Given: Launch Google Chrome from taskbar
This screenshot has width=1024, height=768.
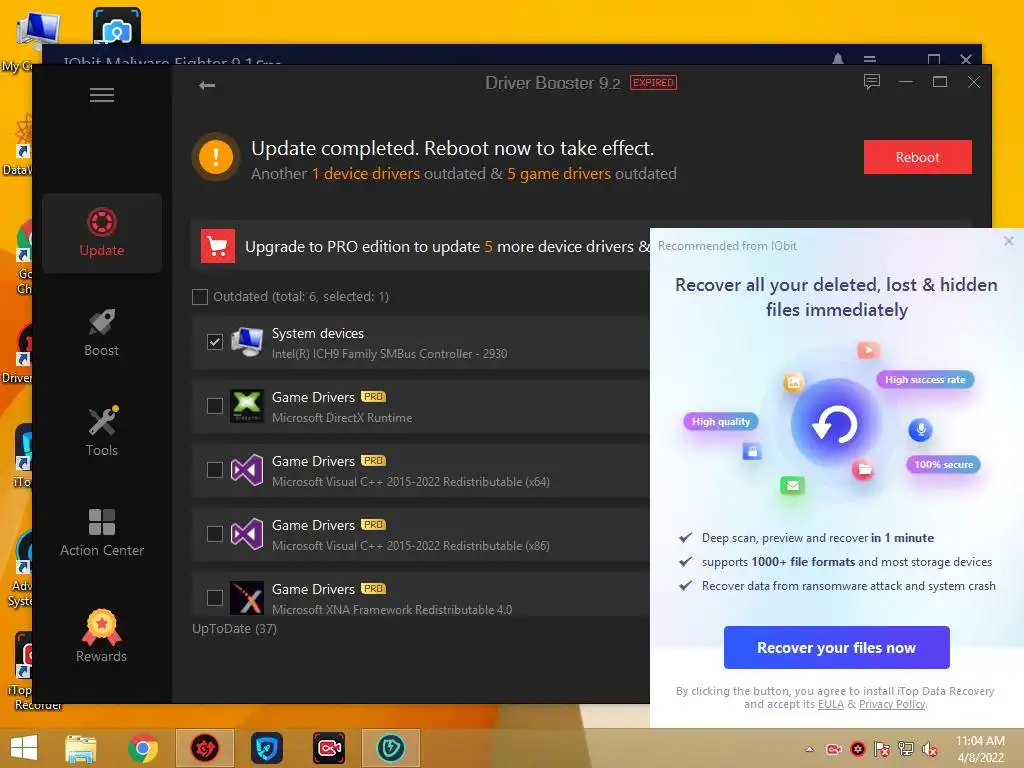Looking at the screenshot, I should (x=143, y=748).
